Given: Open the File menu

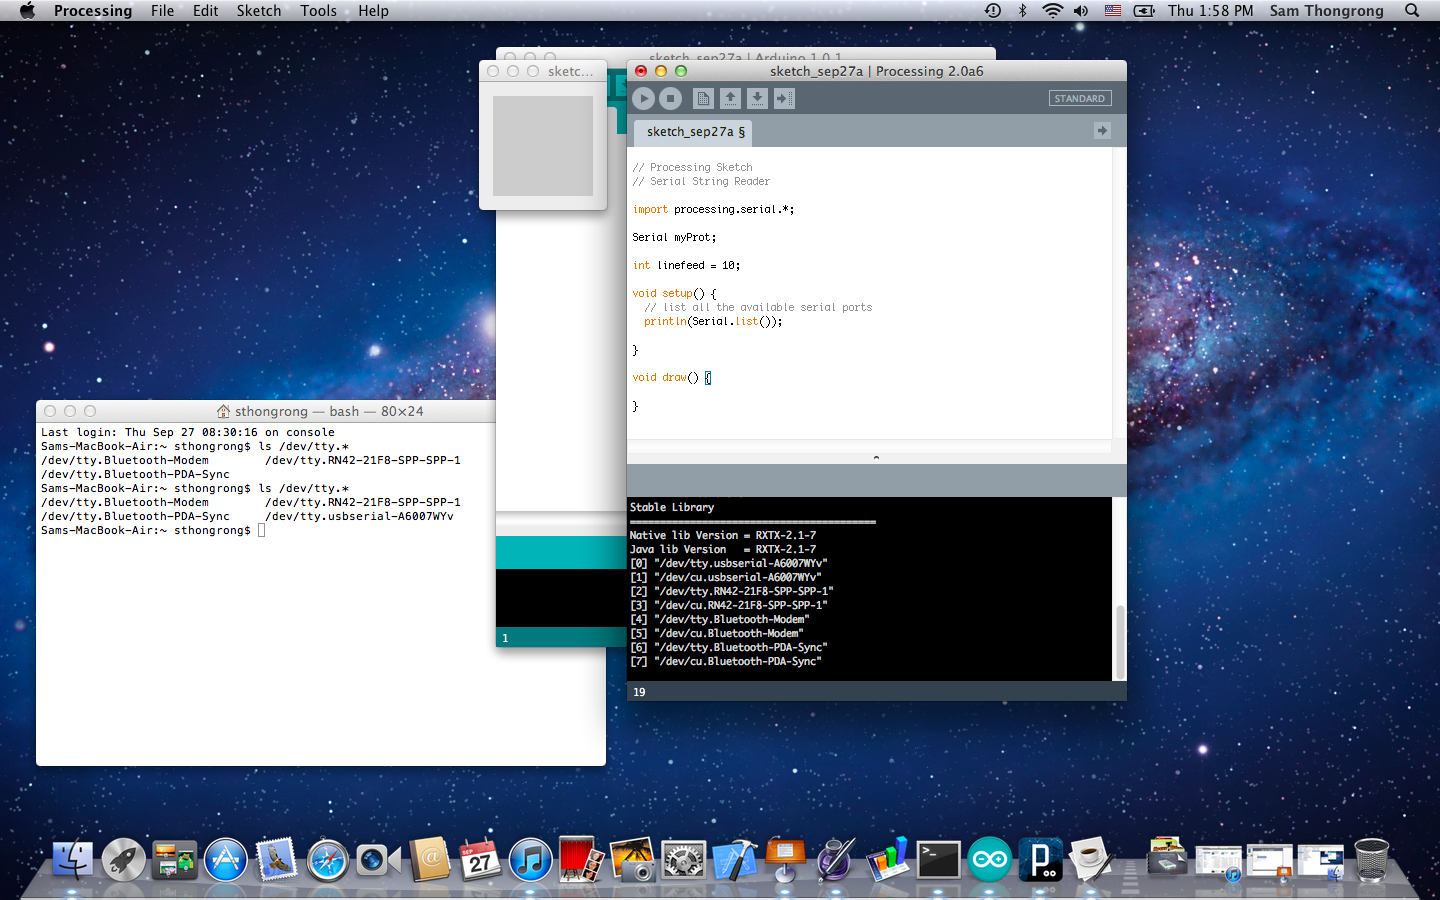Looking at the screenshot, I should [162, 11].
